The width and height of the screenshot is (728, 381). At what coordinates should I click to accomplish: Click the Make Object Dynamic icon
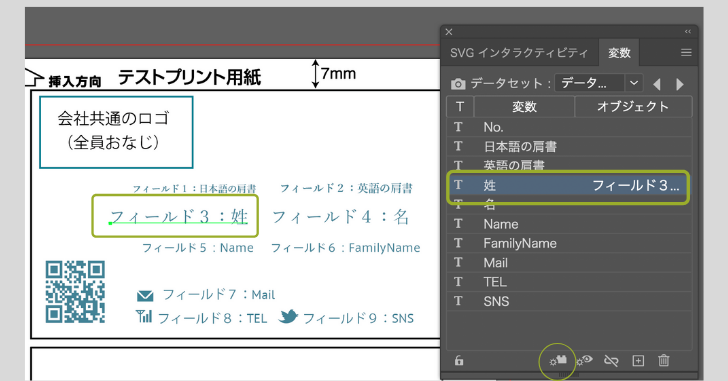pyautogui.click(x=559, y=360)
